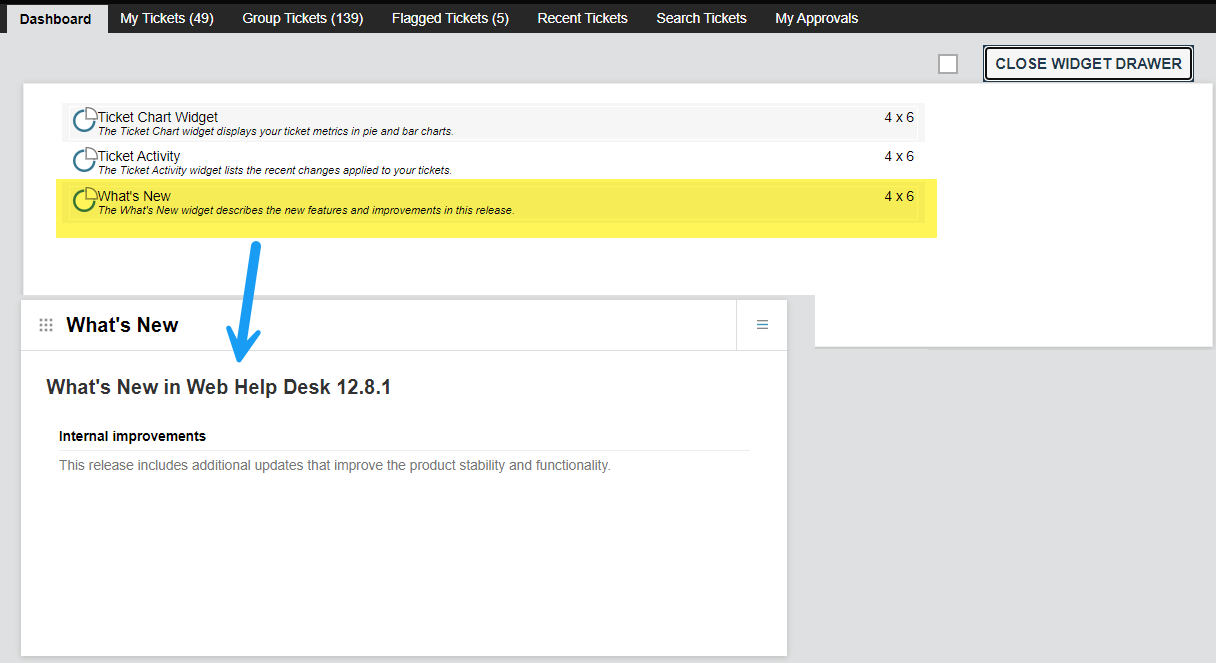Open the Flagged Tickets (5) tab
The image size is (1216, 663).
[x=450, y=18]
